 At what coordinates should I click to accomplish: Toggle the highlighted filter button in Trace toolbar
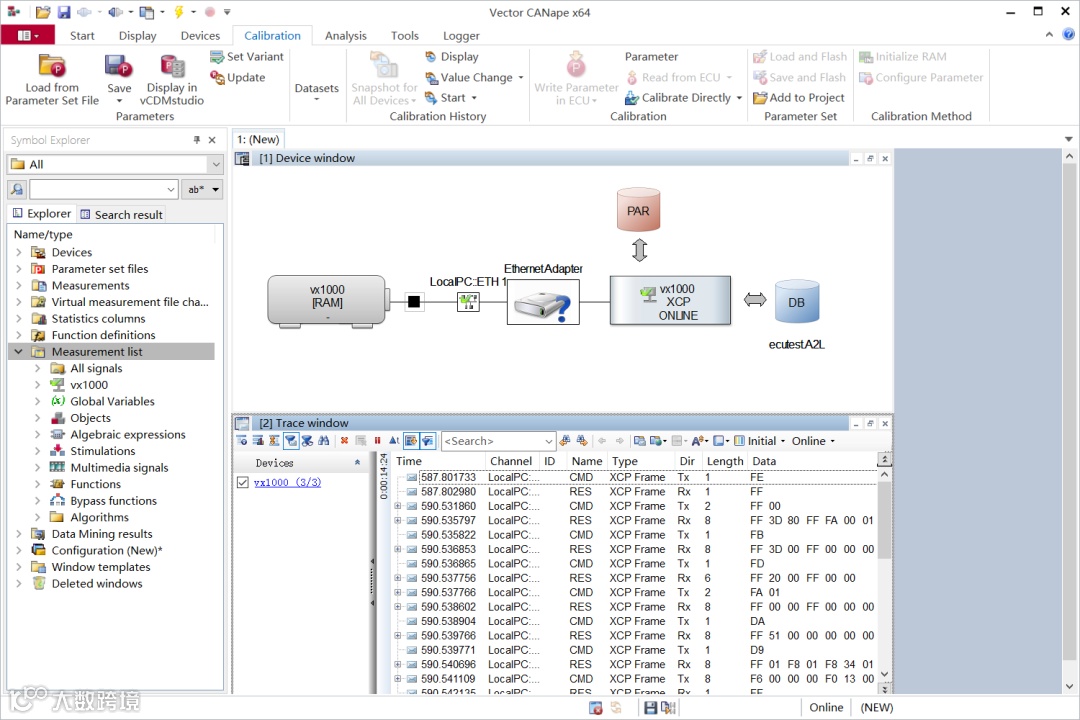(x=291, y=441)
